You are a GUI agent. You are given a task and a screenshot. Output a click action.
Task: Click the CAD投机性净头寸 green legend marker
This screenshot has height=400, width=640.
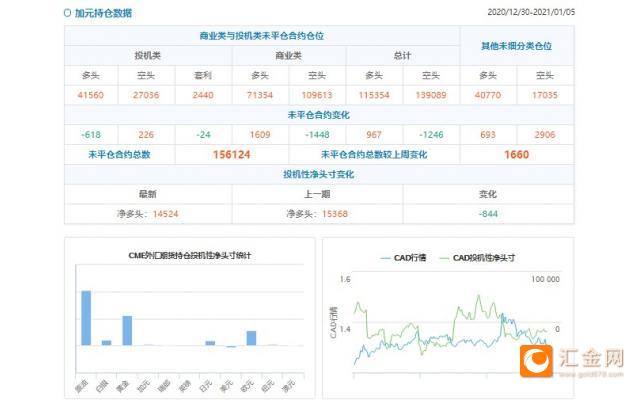[444, 258]
